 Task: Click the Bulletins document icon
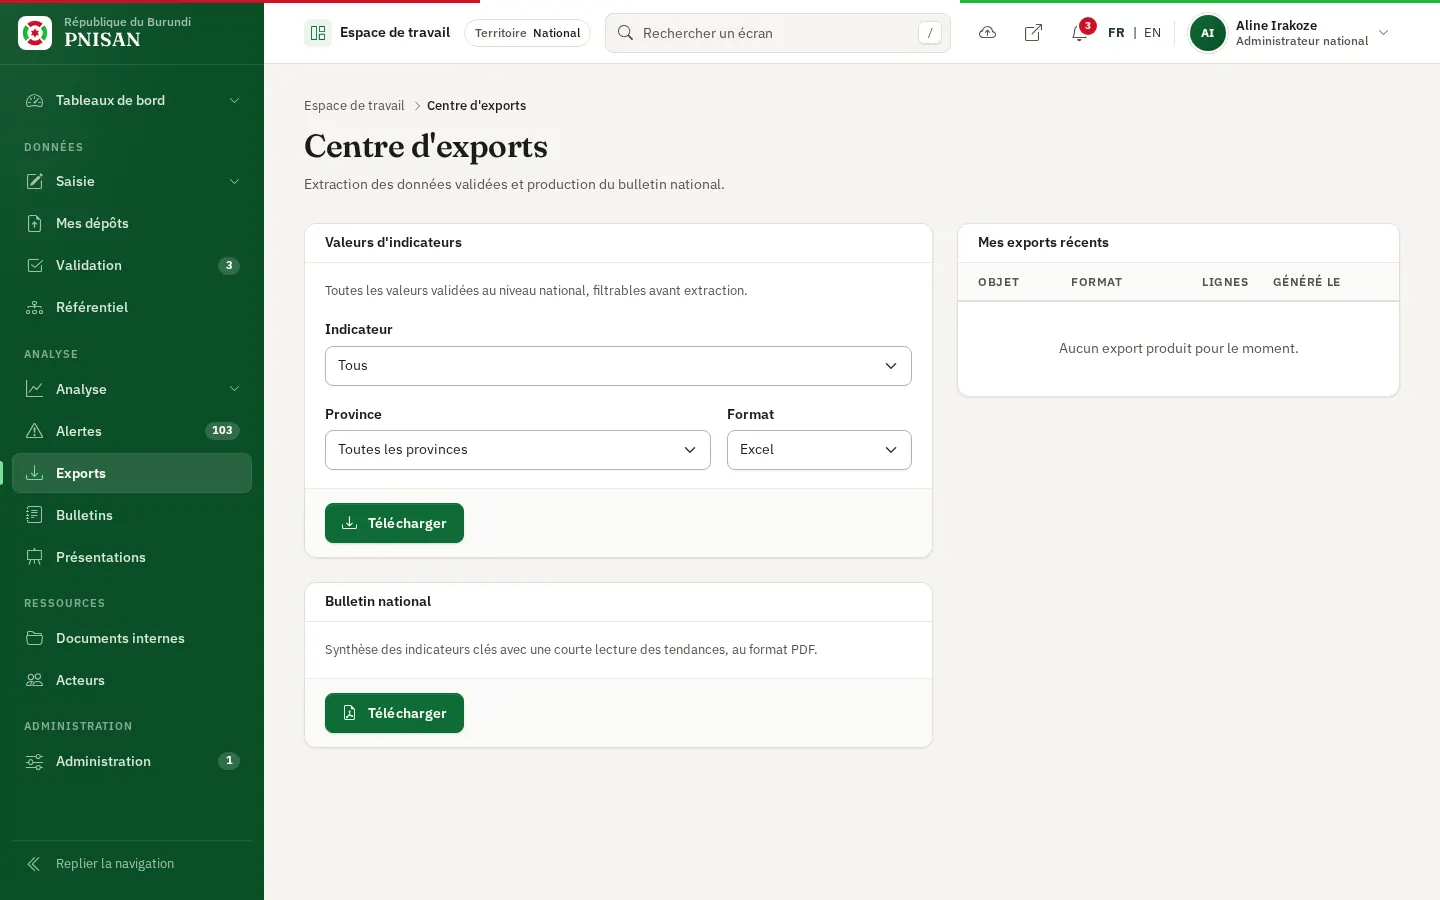[x=35, y=515]
